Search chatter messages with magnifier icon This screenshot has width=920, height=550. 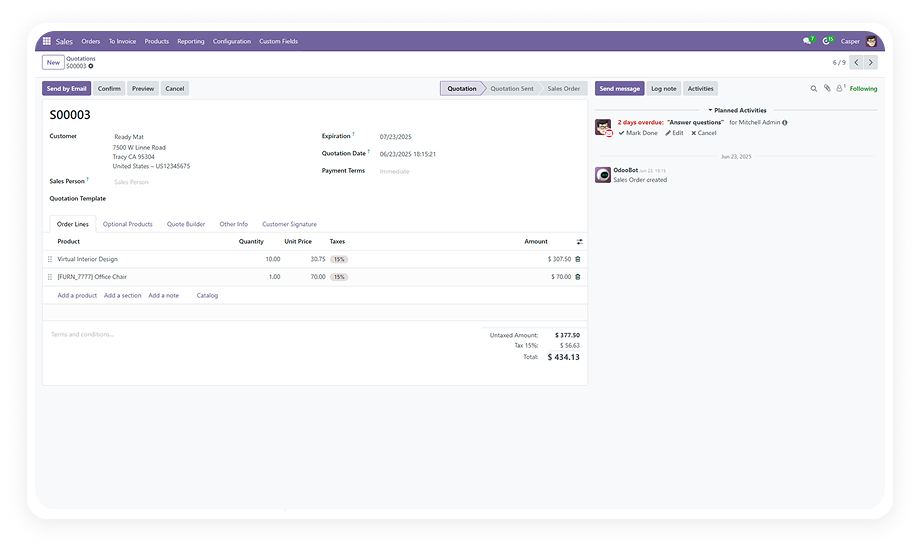coord(814,89)
